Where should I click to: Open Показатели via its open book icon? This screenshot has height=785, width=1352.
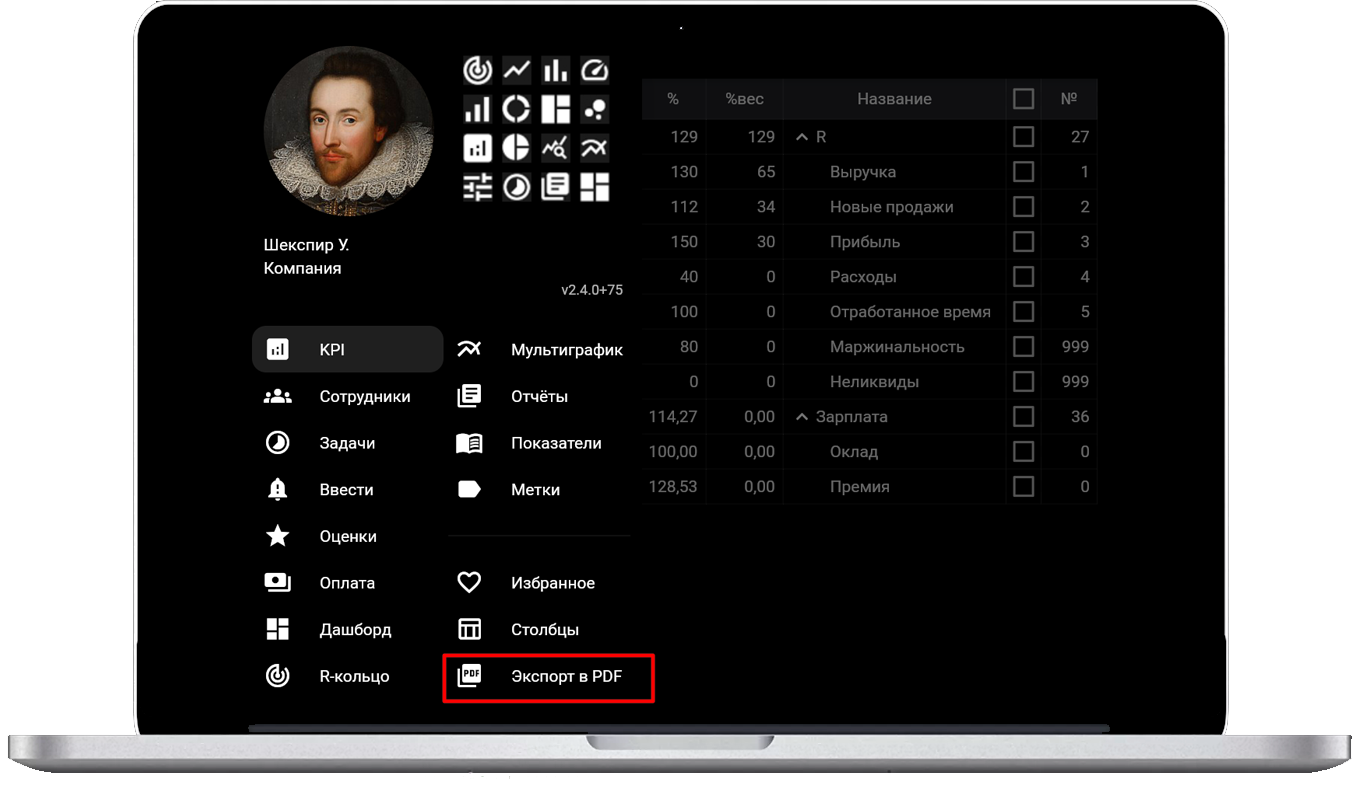469,443
